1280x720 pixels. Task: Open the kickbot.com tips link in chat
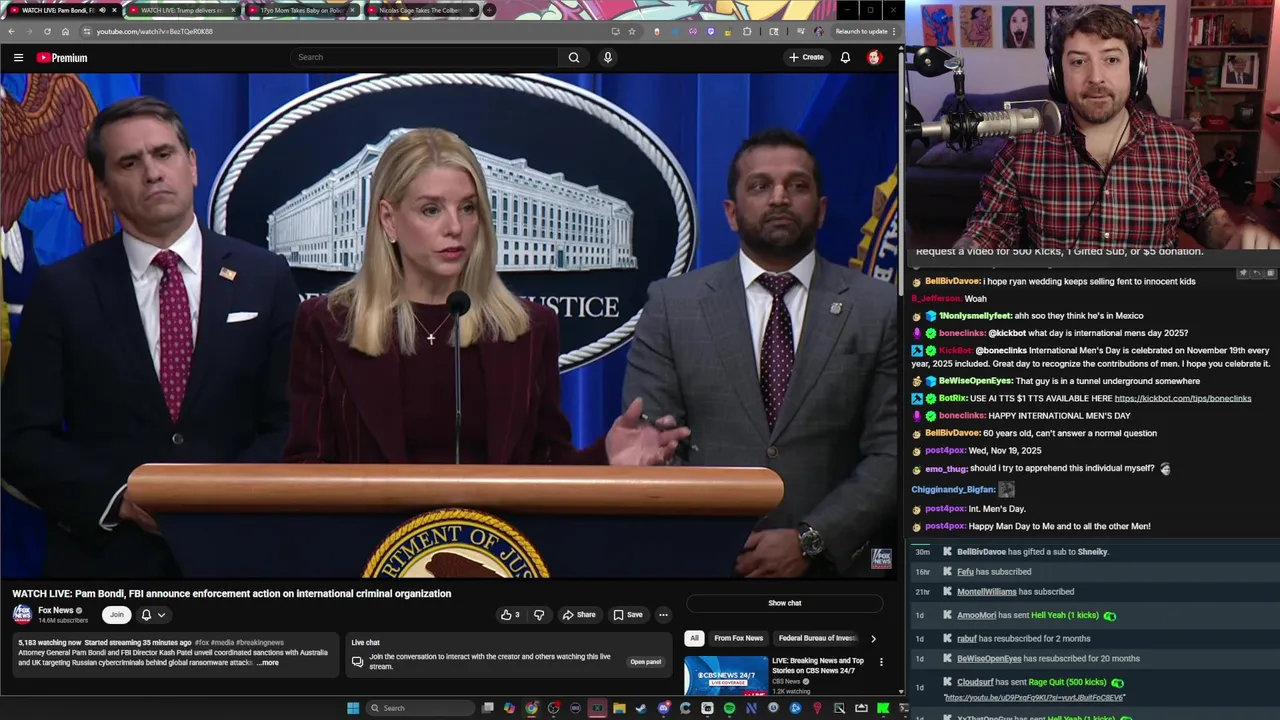pyautogui.click(x=1183, y=398)
